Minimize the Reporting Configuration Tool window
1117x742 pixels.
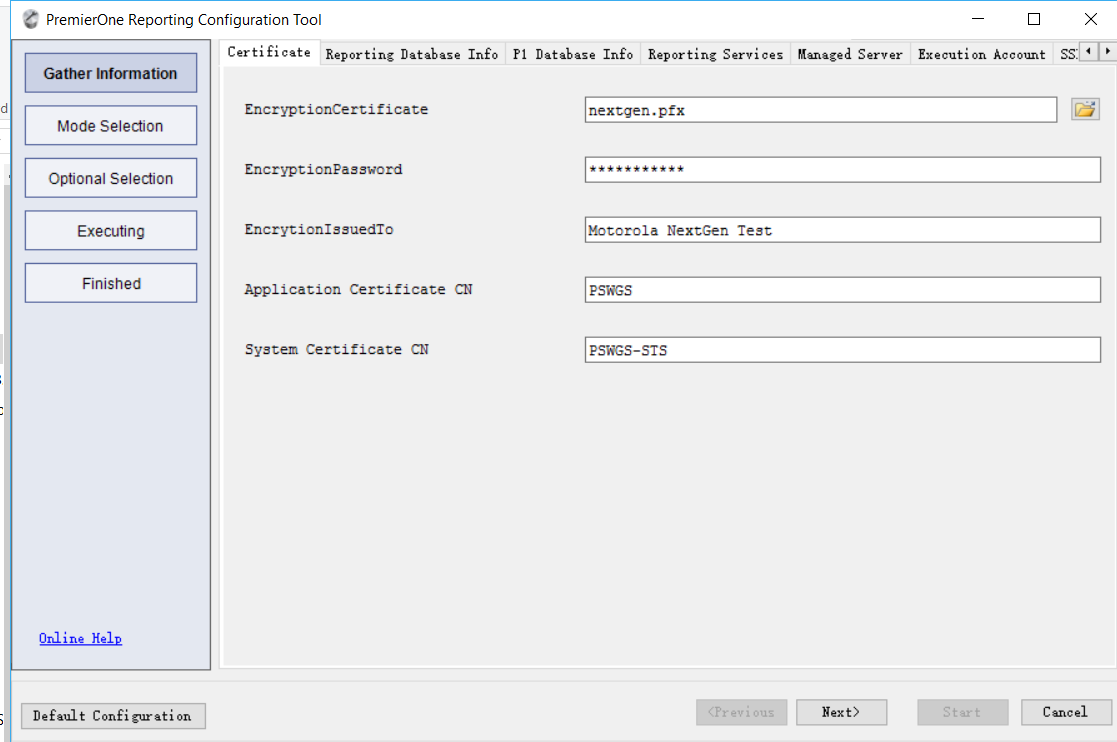[978, 19]
